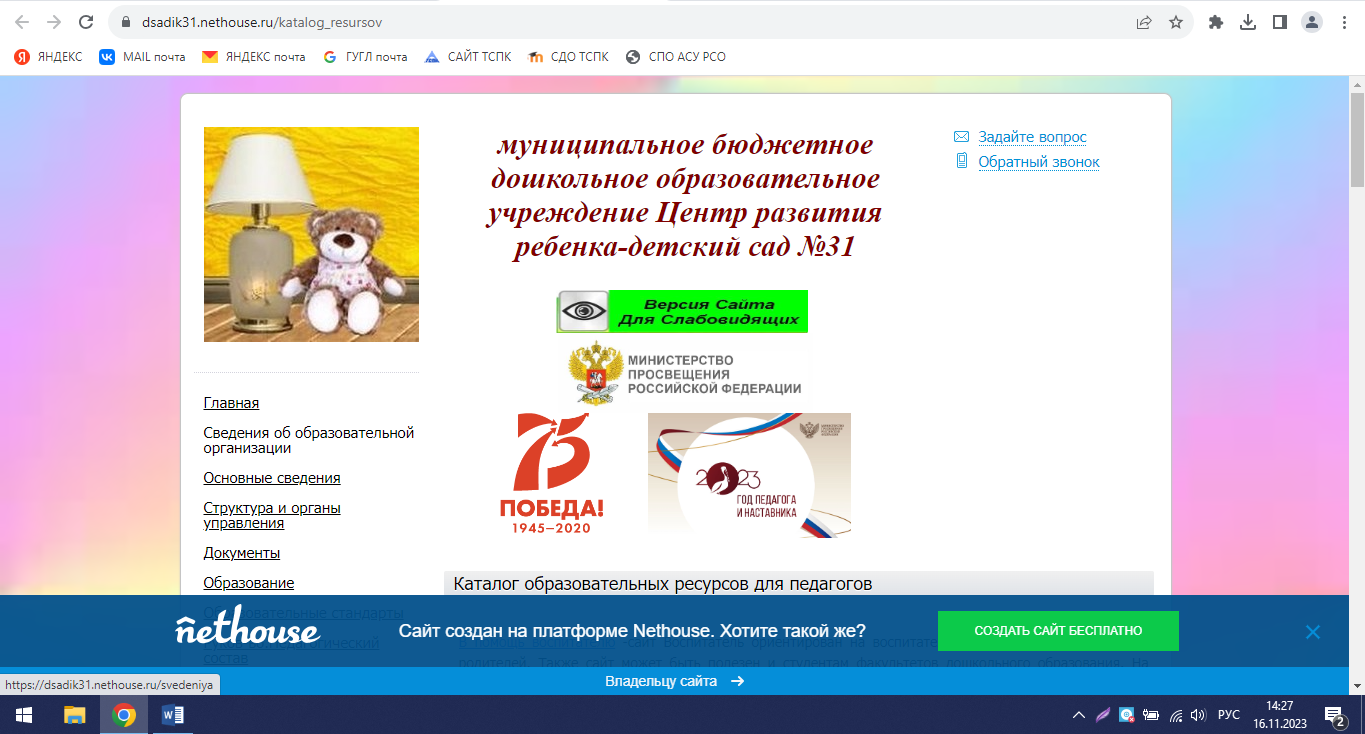Share this page via address bar icon
Image resolution: width=1365 pixels, height=734 pixels.
click(1144, 22)
